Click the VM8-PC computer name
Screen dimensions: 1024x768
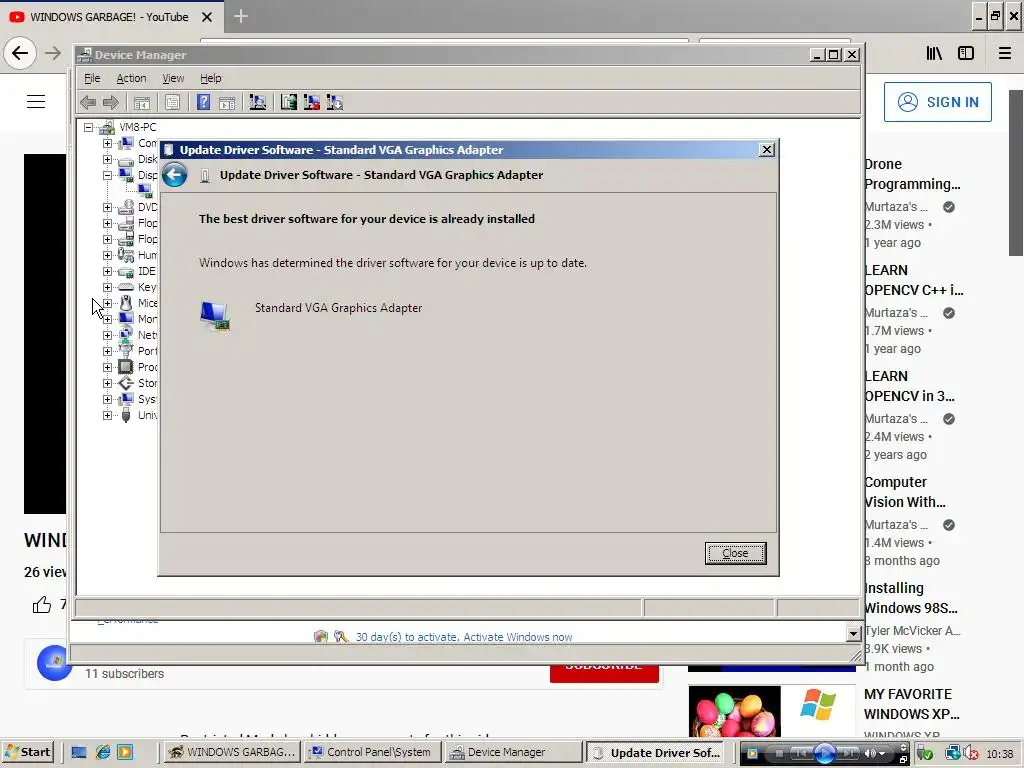tap(138, 127)
